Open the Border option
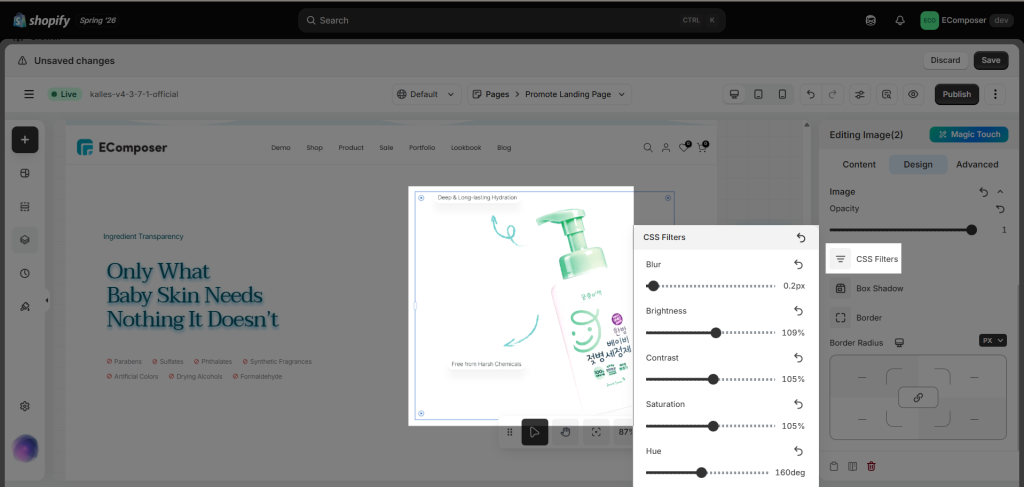Screen dimensions: 1024x487 [x=856, y=317]
